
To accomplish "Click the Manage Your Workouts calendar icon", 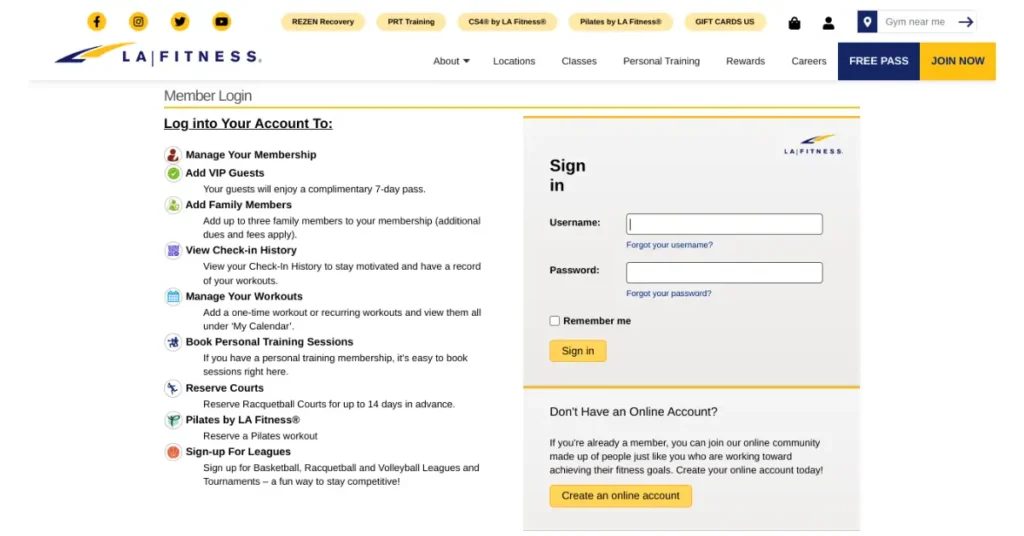I will tap(173, 296).
